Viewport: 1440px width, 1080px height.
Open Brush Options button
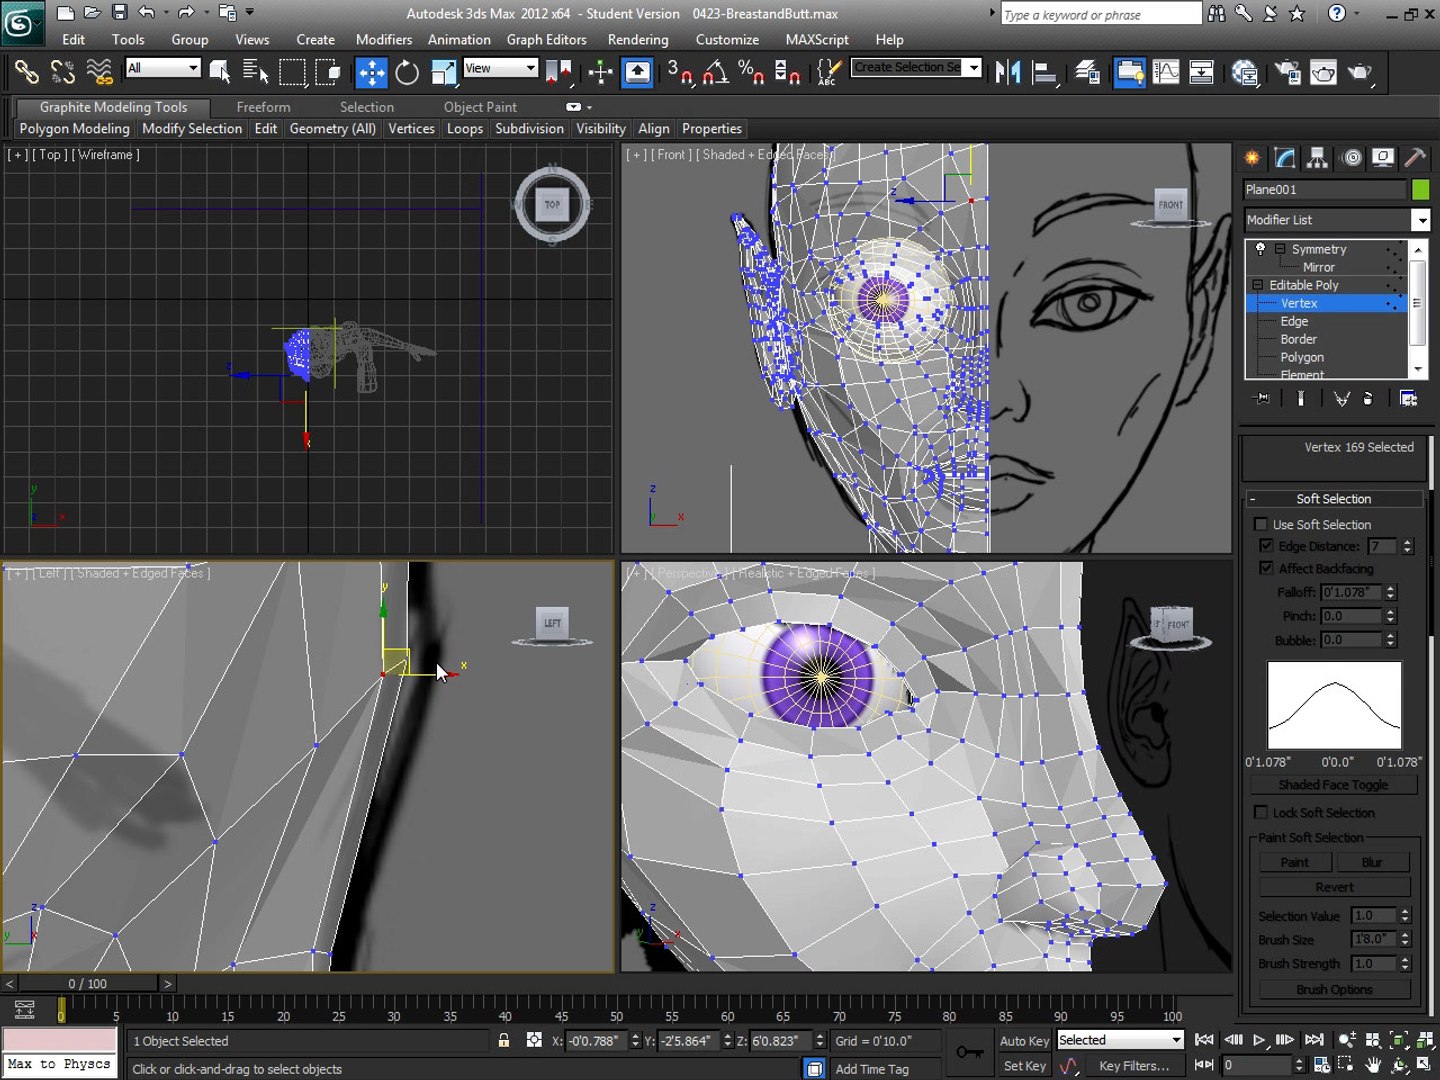1334,989
